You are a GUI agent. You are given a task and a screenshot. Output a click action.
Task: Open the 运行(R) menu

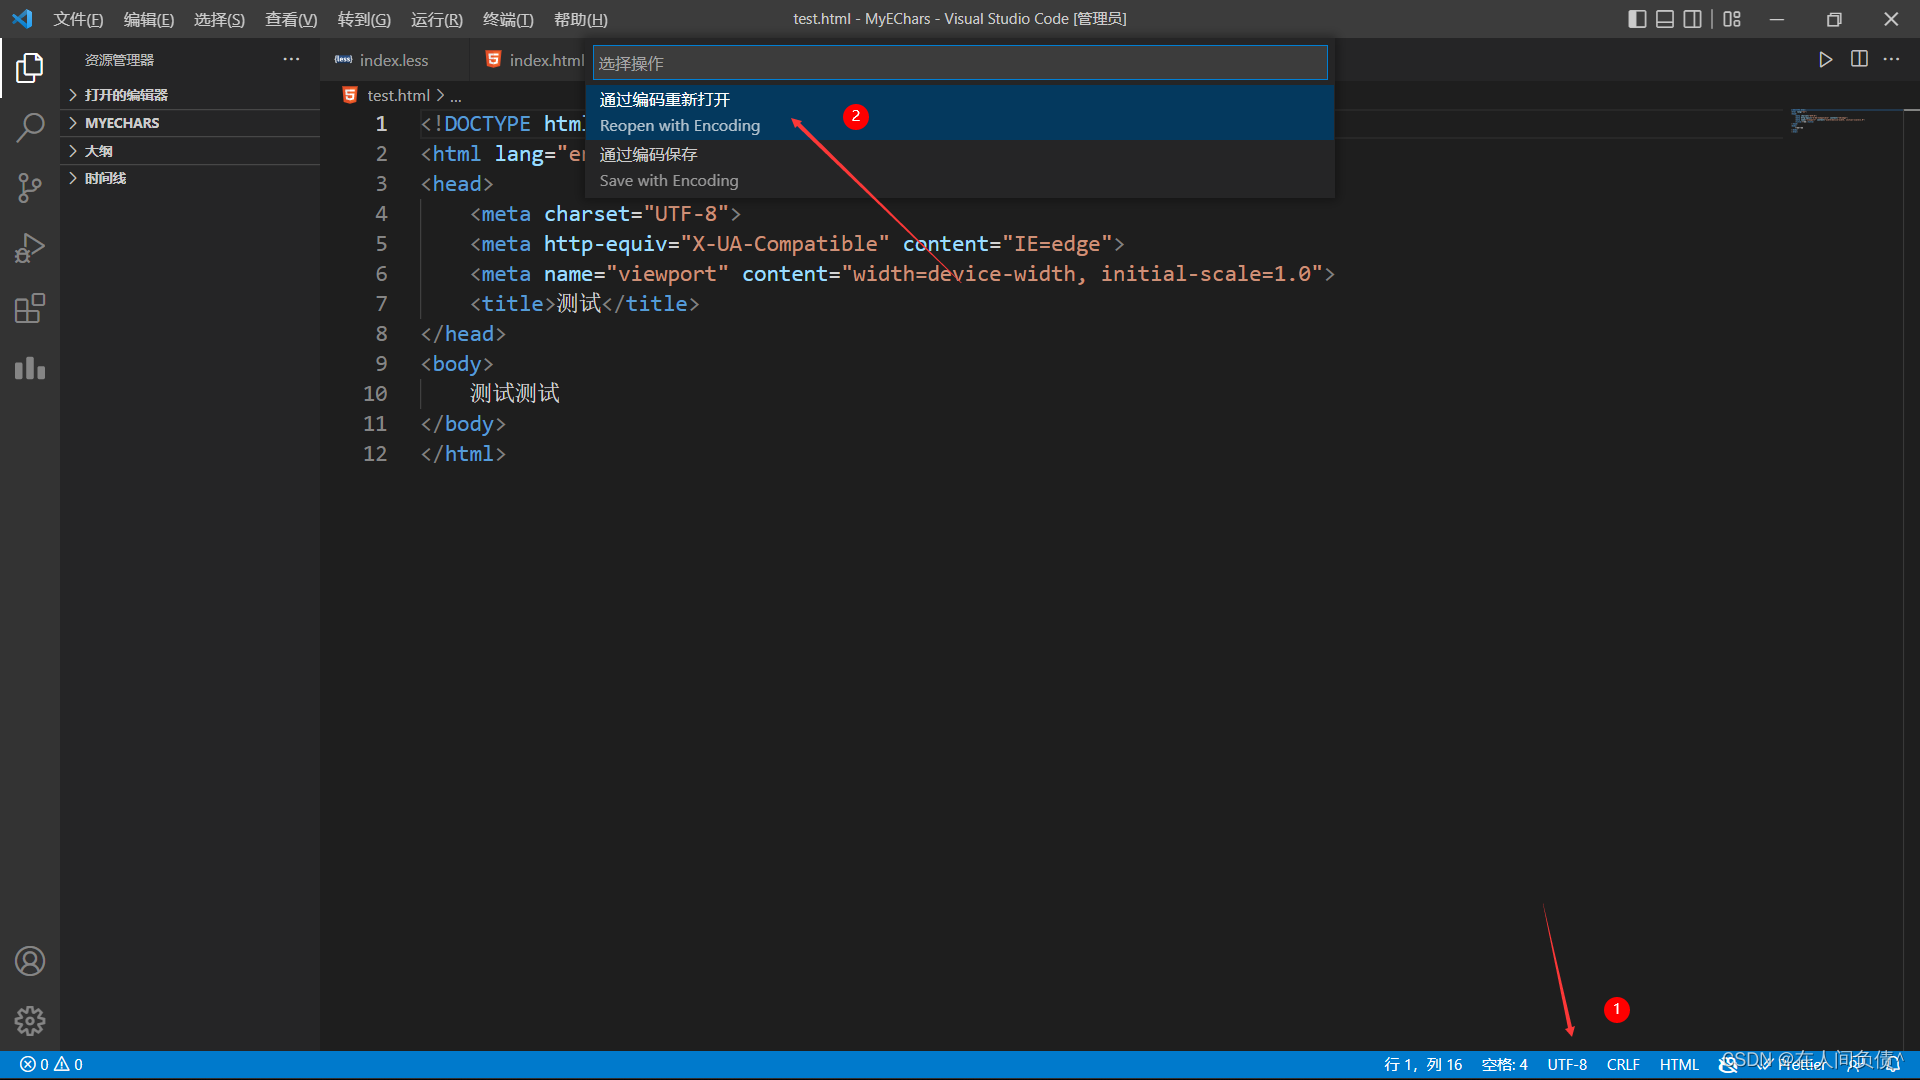pos(437,19)
